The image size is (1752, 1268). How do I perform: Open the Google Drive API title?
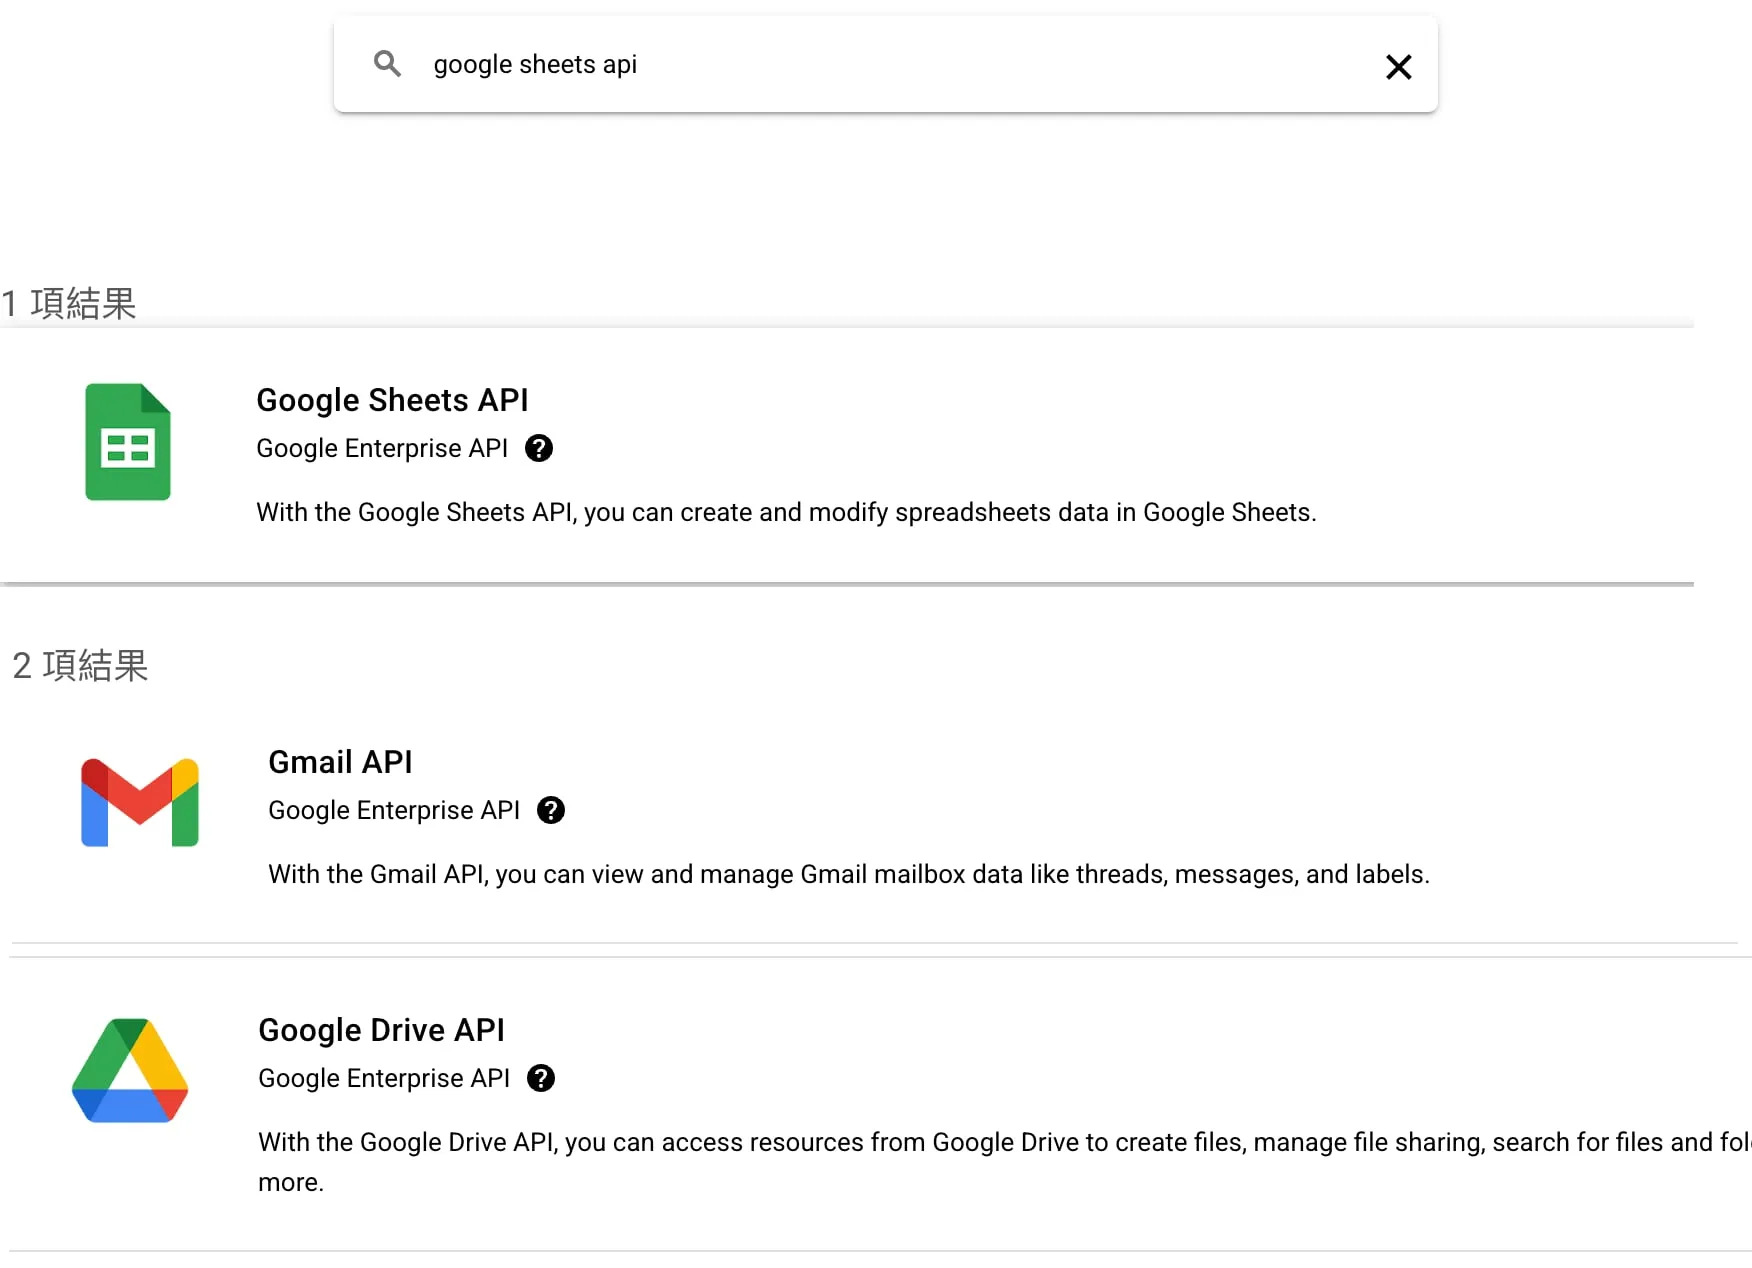381,1030
